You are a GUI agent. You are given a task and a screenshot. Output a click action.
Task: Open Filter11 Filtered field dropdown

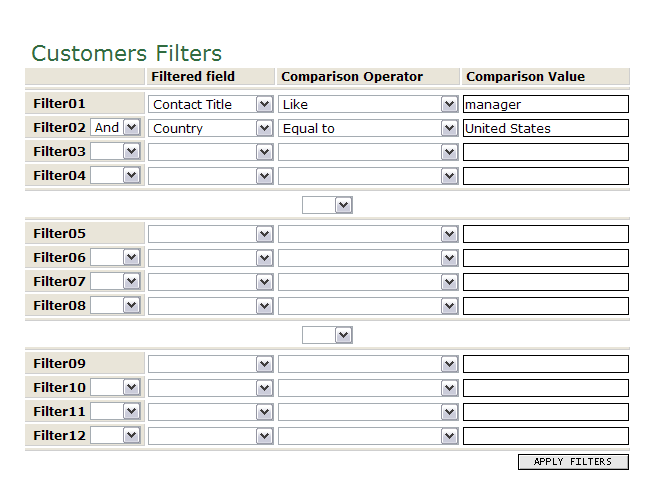(211, 412)
